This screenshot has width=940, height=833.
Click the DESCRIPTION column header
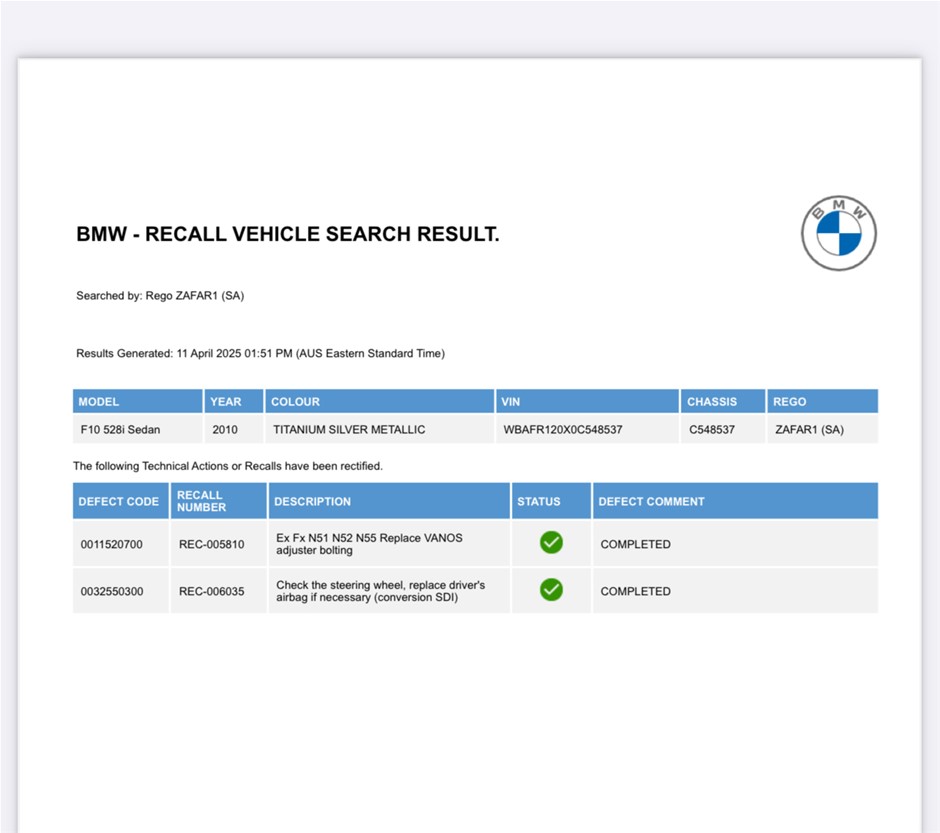[313, 502]
